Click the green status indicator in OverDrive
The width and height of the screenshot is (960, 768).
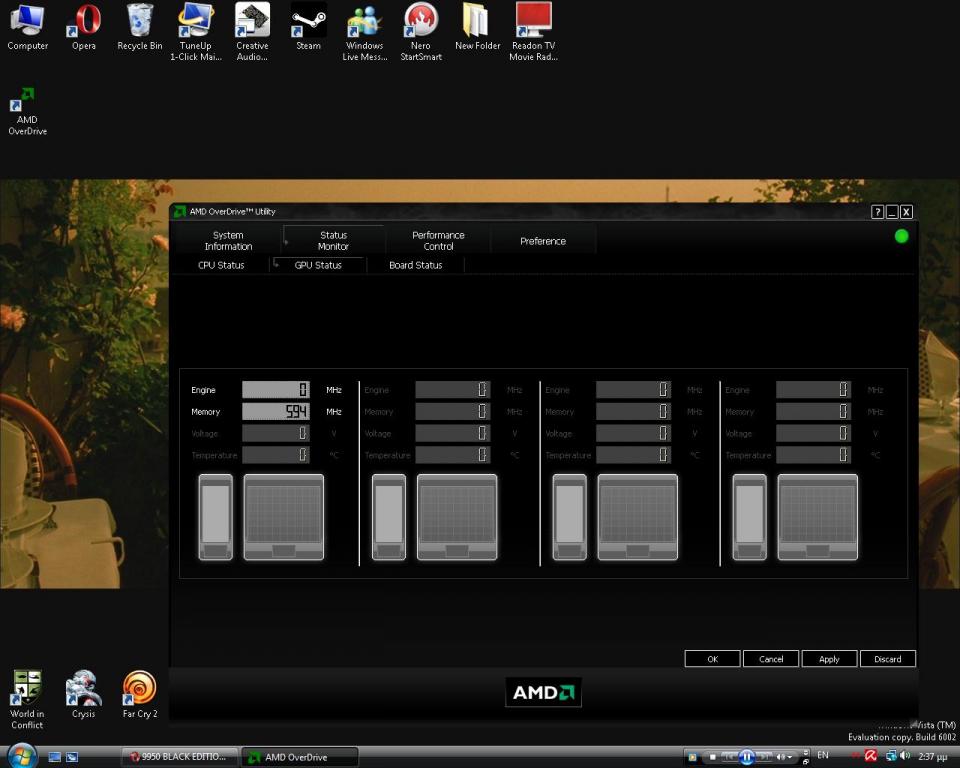[901, 236]
